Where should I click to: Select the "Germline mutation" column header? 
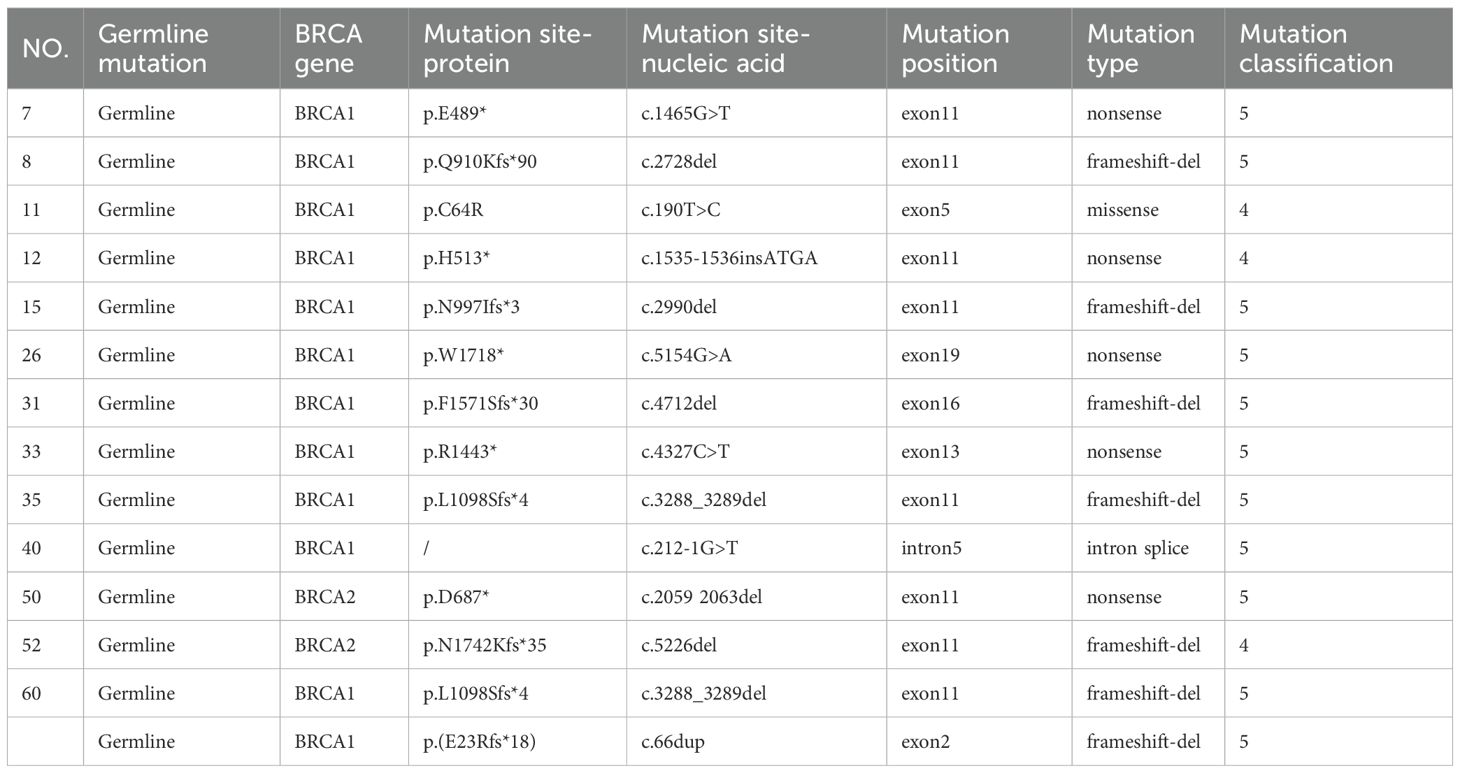click(x=153, y=48)
